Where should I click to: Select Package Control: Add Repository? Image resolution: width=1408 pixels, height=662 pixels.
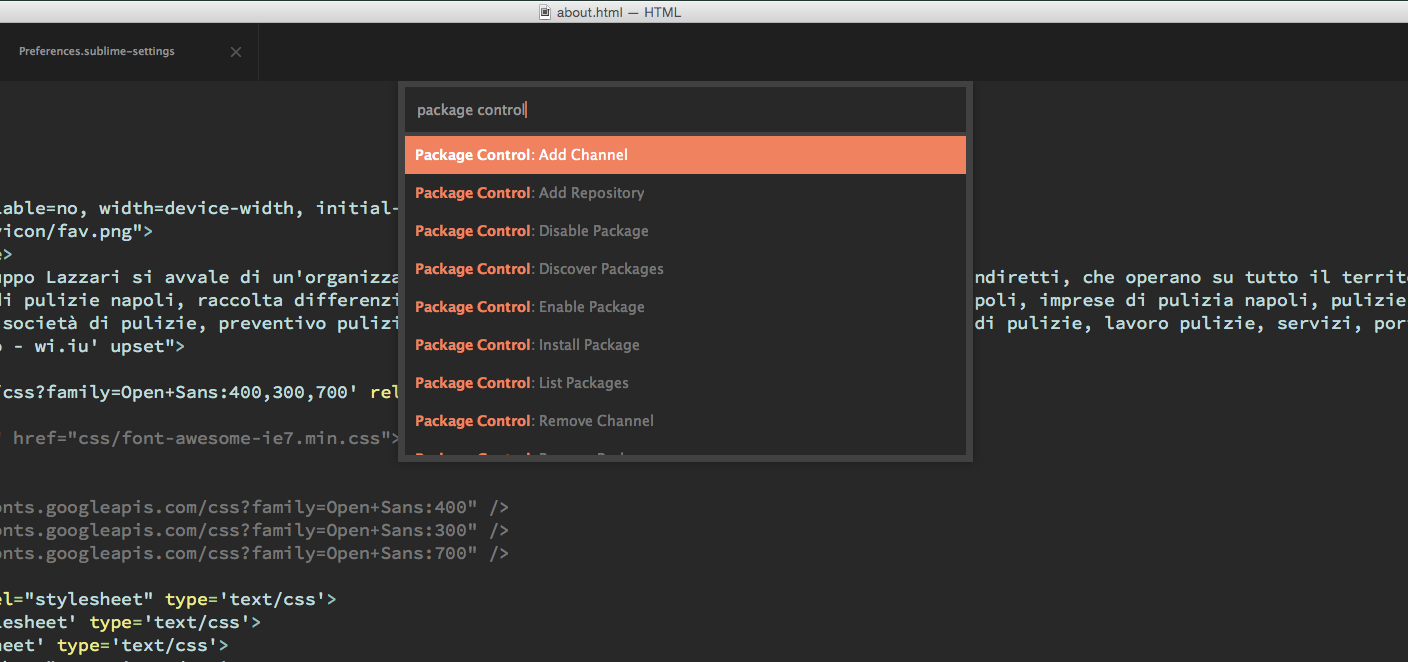click(x=685, y=193)
